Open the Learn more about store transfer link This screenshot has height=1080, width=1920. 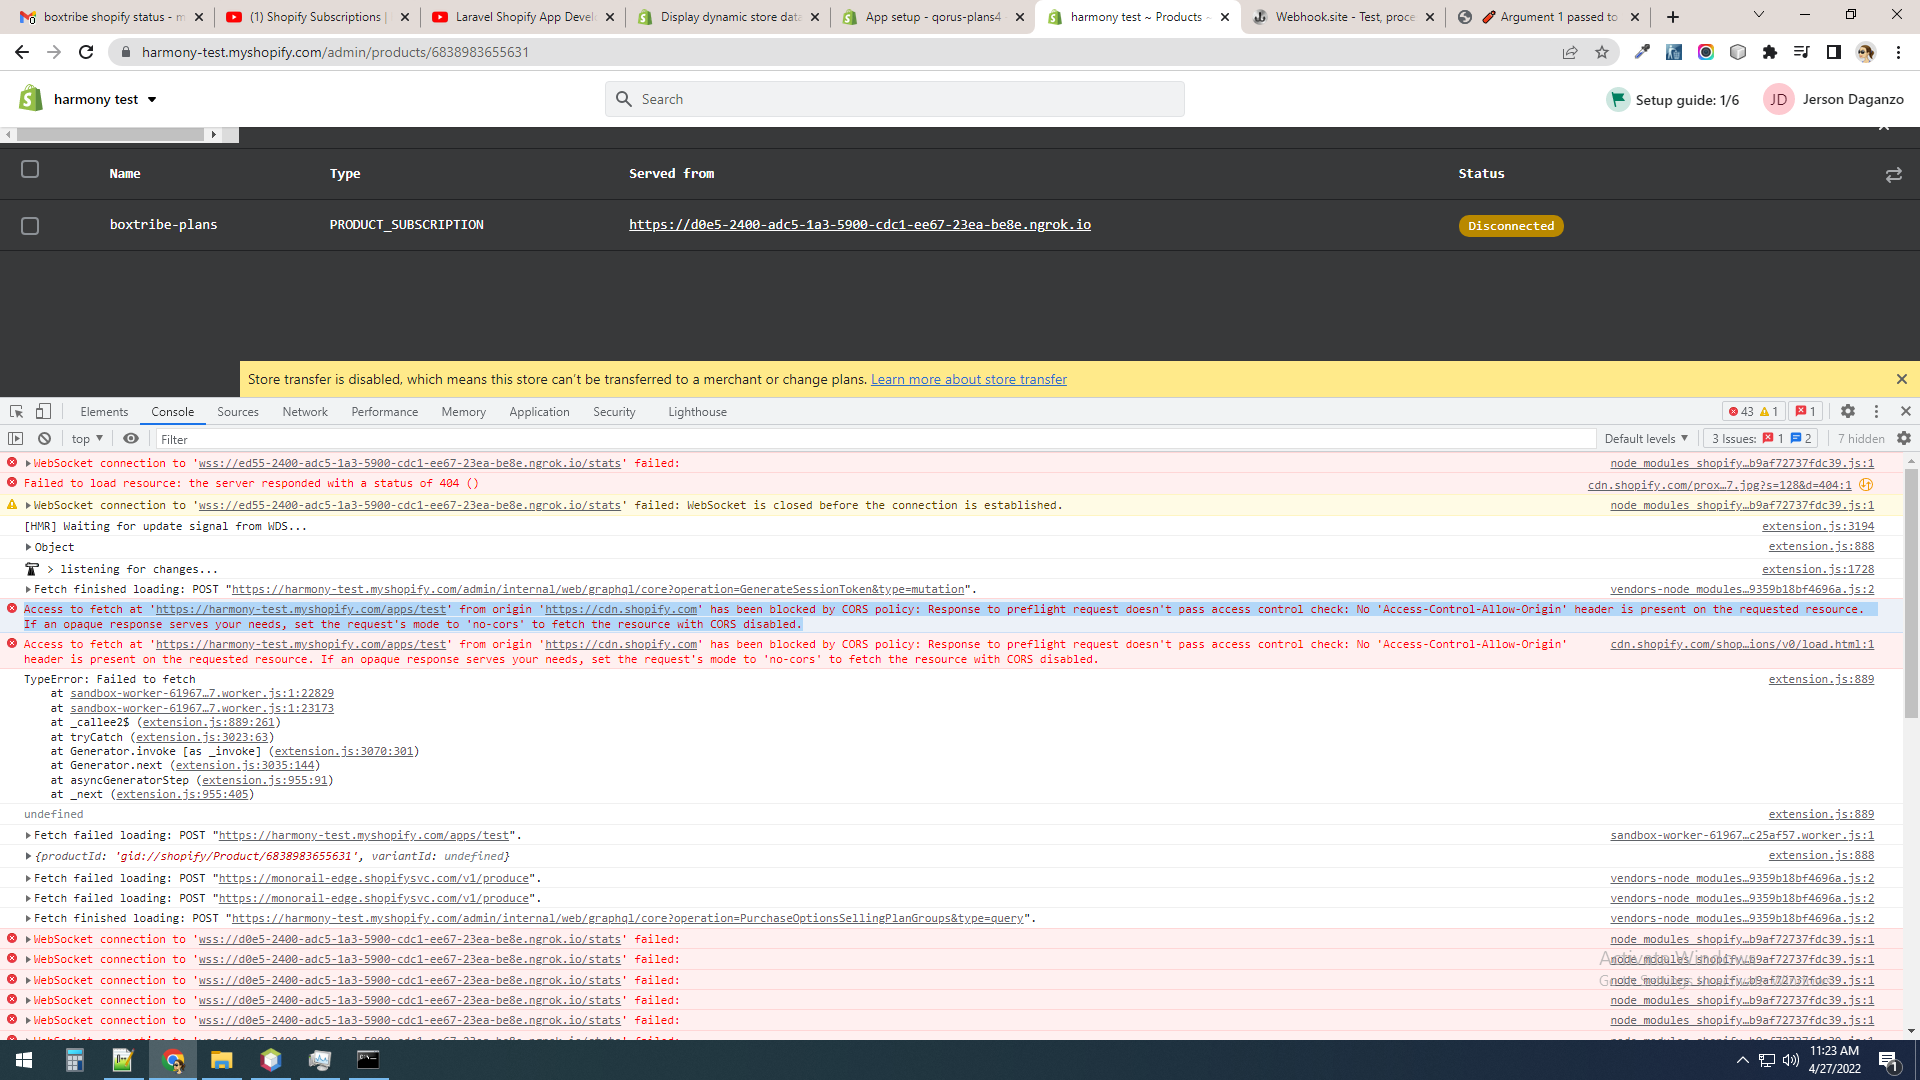click(968, 379)
